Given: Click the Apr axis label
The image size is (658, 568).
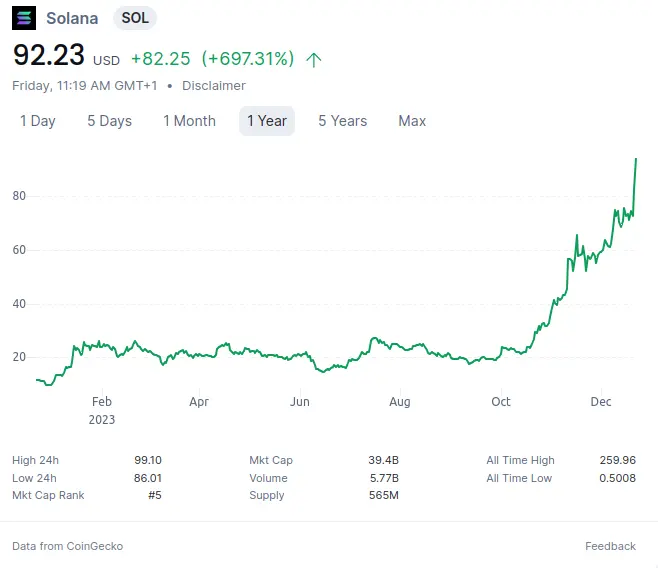Looking at the screenshot, I should (x=199, y=402).
